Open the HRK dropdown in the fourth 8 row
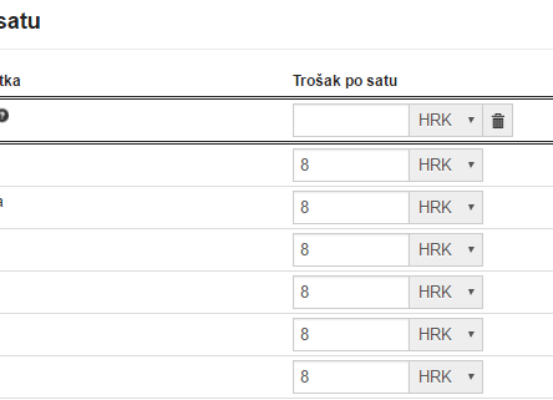 tap(446, 292)
